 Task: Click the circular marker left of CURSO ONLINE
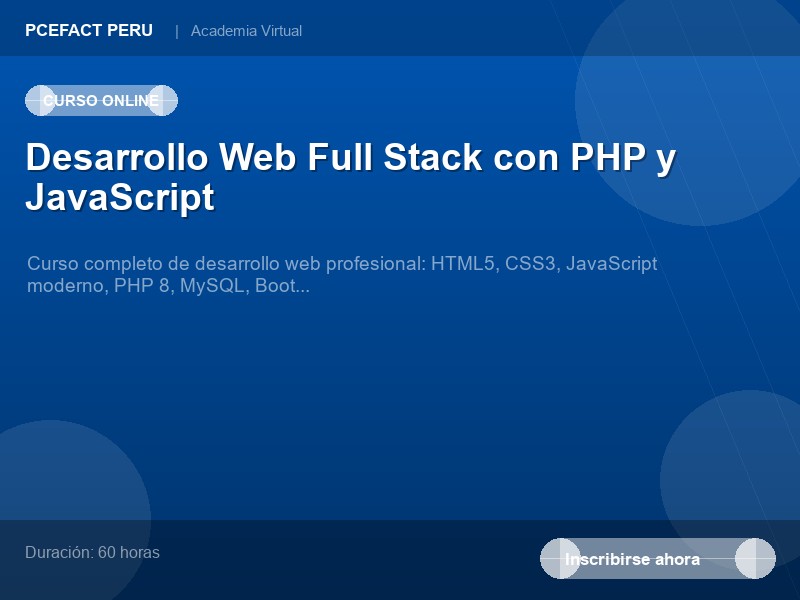click(x=42, y=100)
